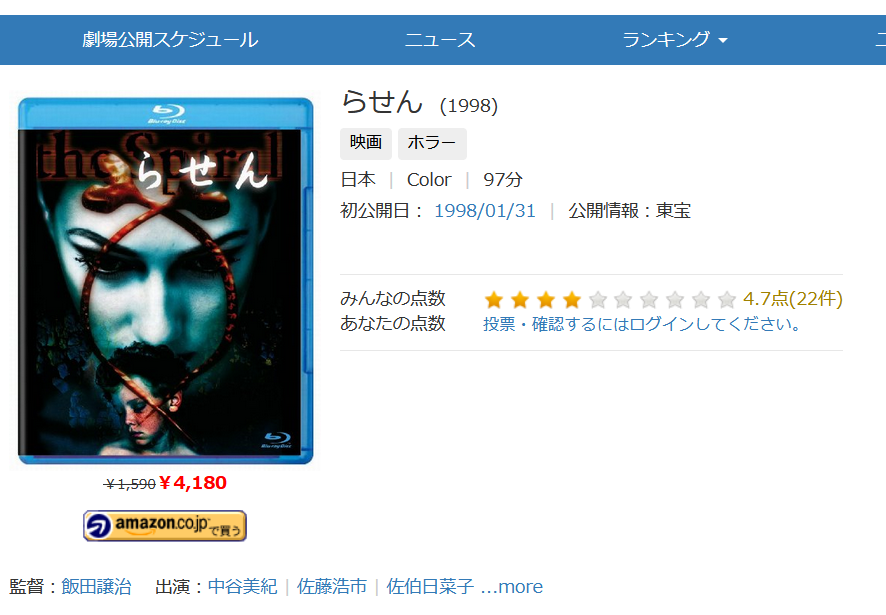Click the ランキング dropdown caret arrow
886x615 pixels.
click(x=723, y=41)
